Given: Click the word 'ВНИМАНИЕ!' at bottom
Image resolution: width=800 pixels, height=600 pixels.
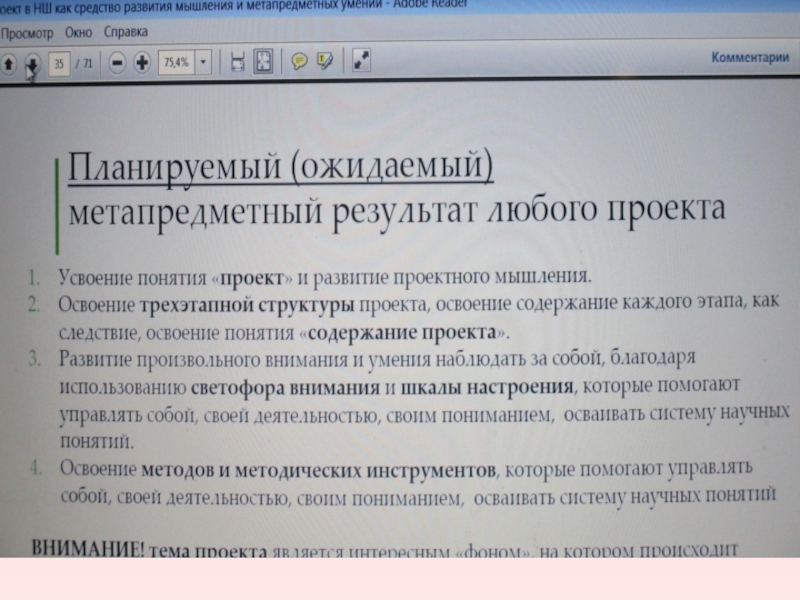Looking at the screenshot, I should pos(88,549).
